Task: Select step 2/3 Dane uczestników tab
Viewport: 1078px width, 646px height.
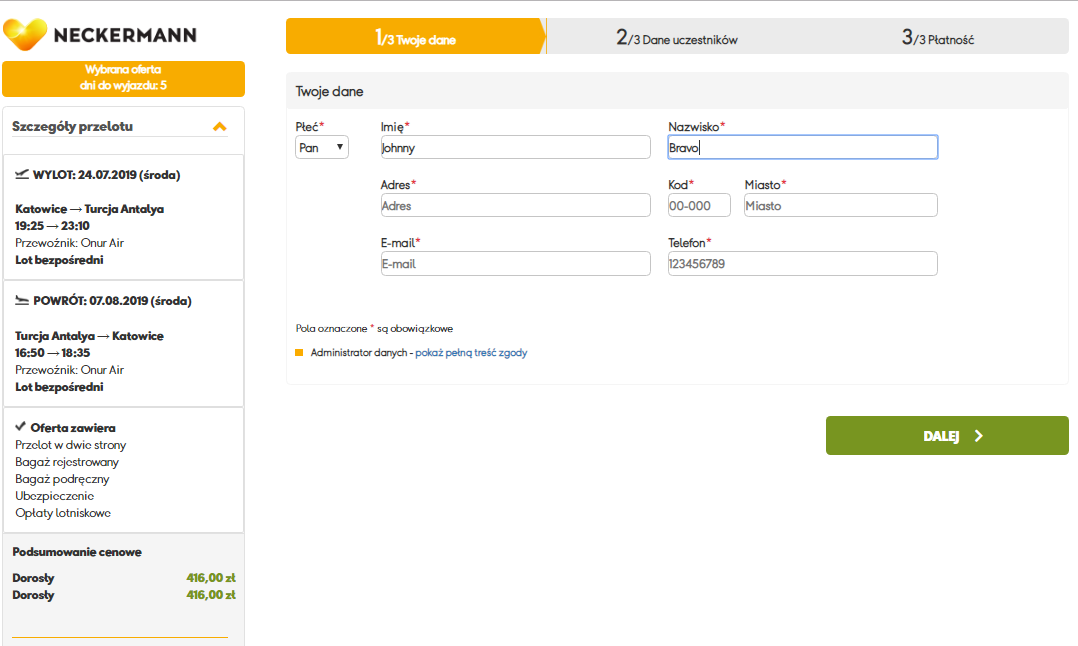Action: tap(676, 36)
